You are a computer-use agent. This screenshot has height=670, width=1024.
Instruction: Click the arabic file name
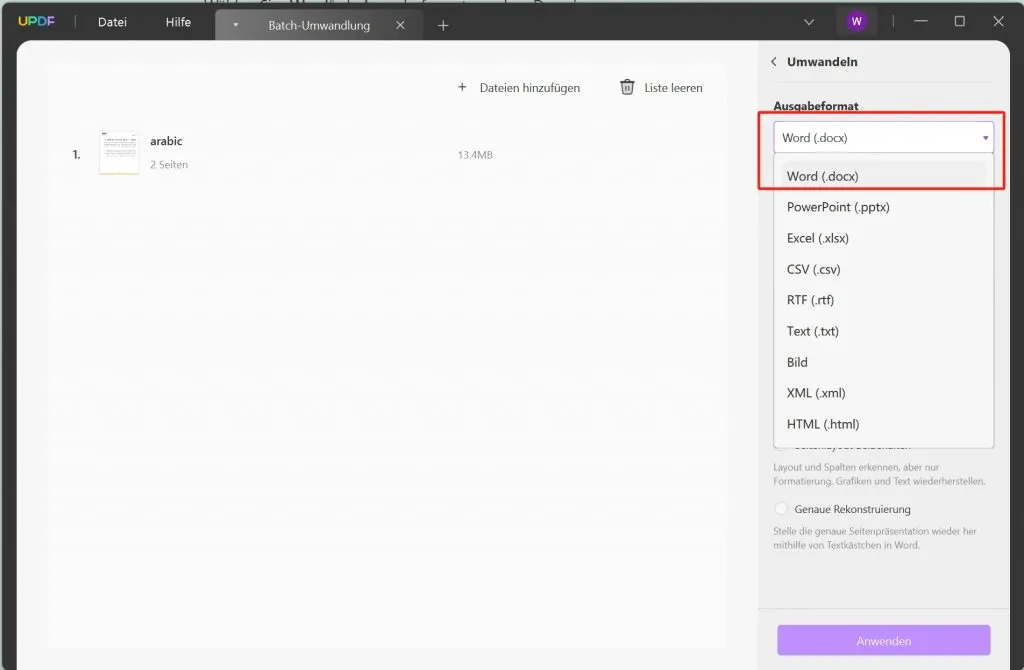coord(166,141)
